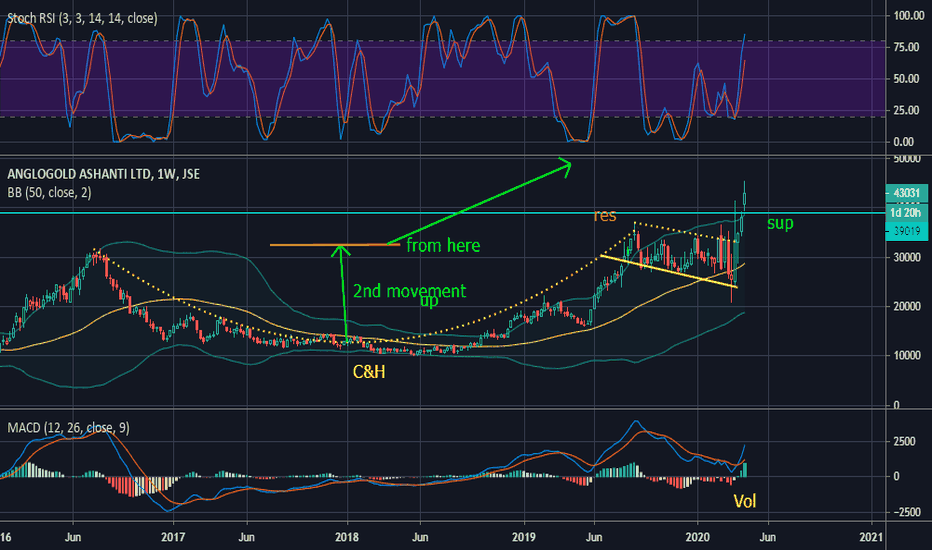Select the green diagonal arrow drawing

coord(479,202)
